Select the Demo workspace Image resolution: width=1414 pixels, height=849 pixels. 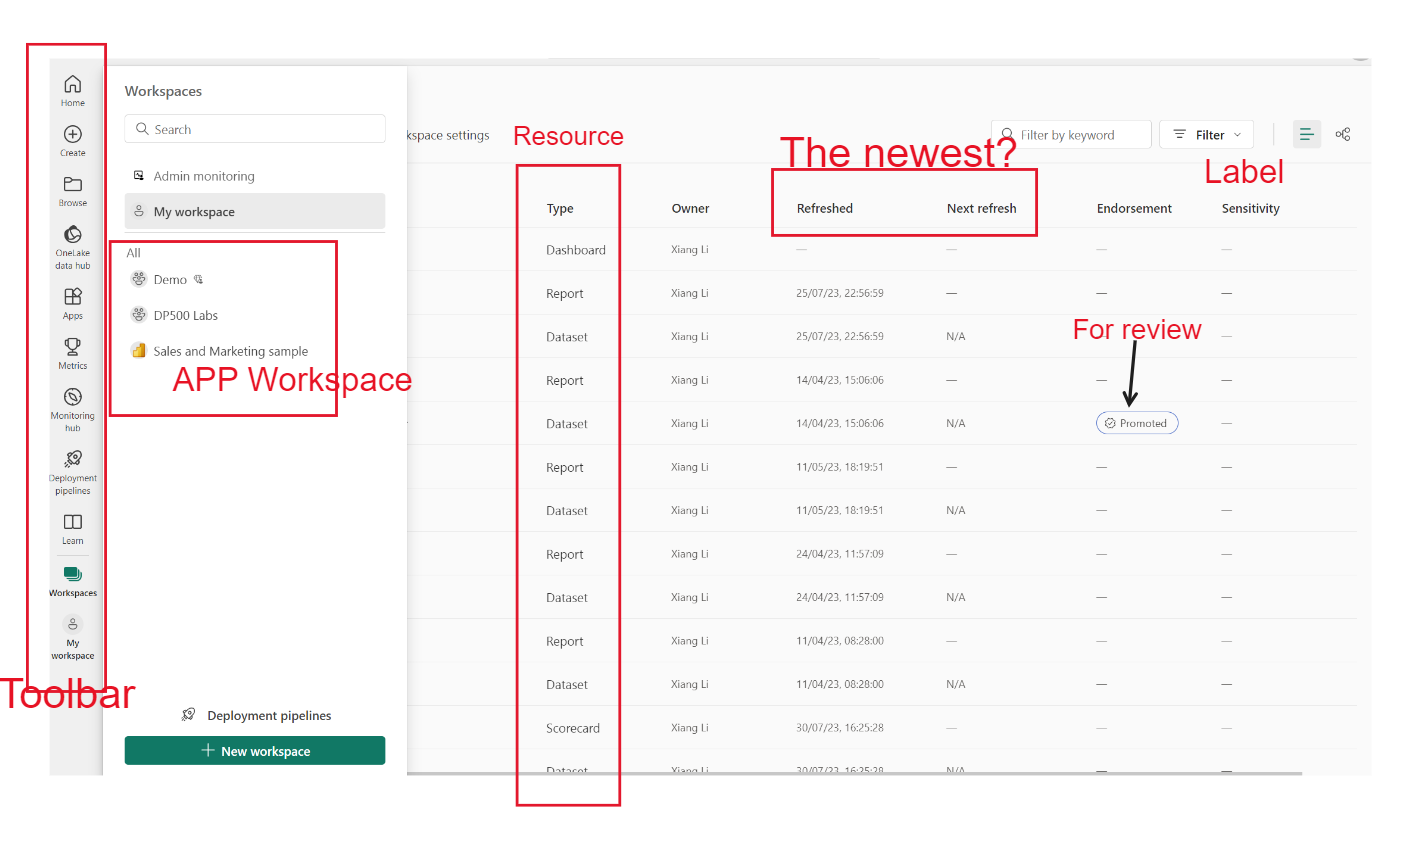tap(170, 280)
